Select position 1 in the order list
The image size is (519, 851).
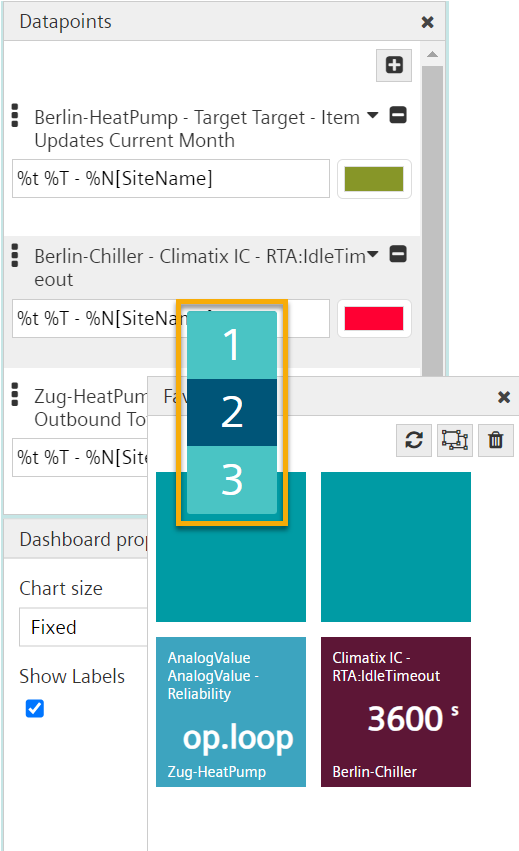[x=232, y=345]
